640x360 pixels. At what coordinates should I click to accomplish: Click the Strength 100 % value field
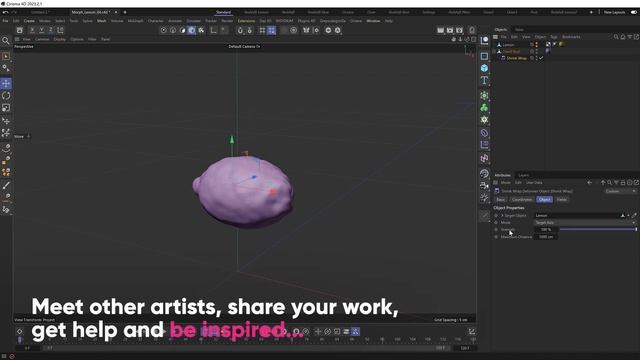tap(546, 229)
